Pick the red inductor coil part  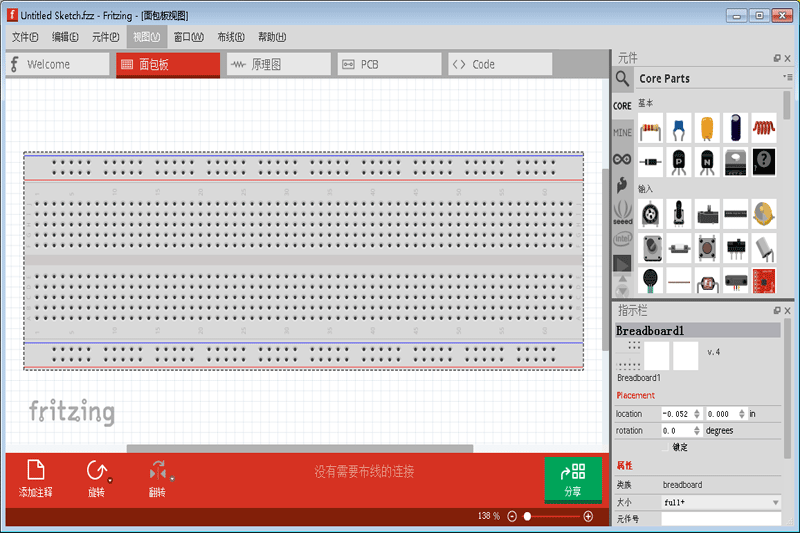pyautogui.click(x=764, y=127)
